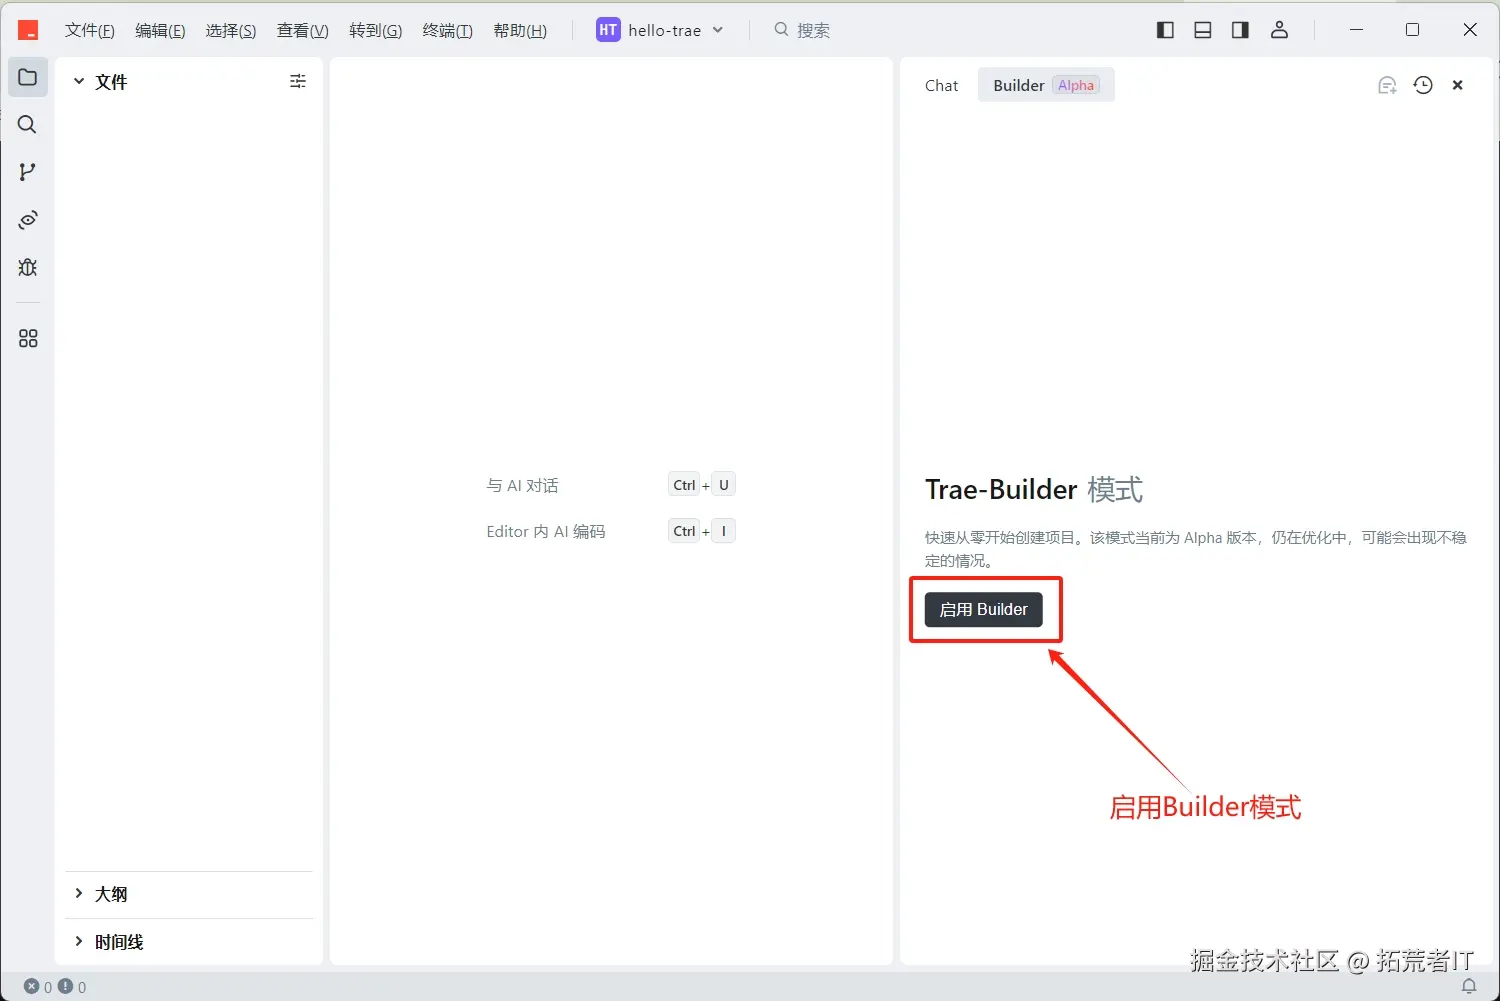Screen dimensions: 1500x1001
Task: Open the Source Control branch icon
Action: click(x=28, y=172)
